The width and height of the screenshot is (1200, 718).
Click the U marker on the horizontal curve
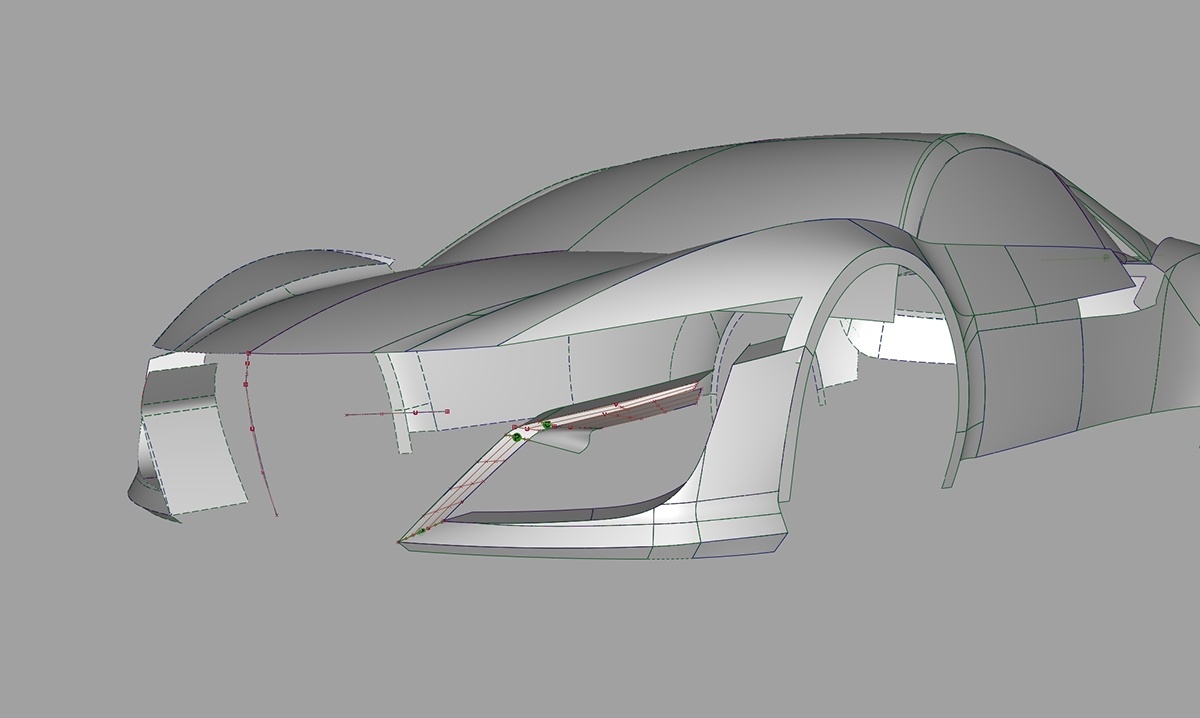(x=415, y=411)
